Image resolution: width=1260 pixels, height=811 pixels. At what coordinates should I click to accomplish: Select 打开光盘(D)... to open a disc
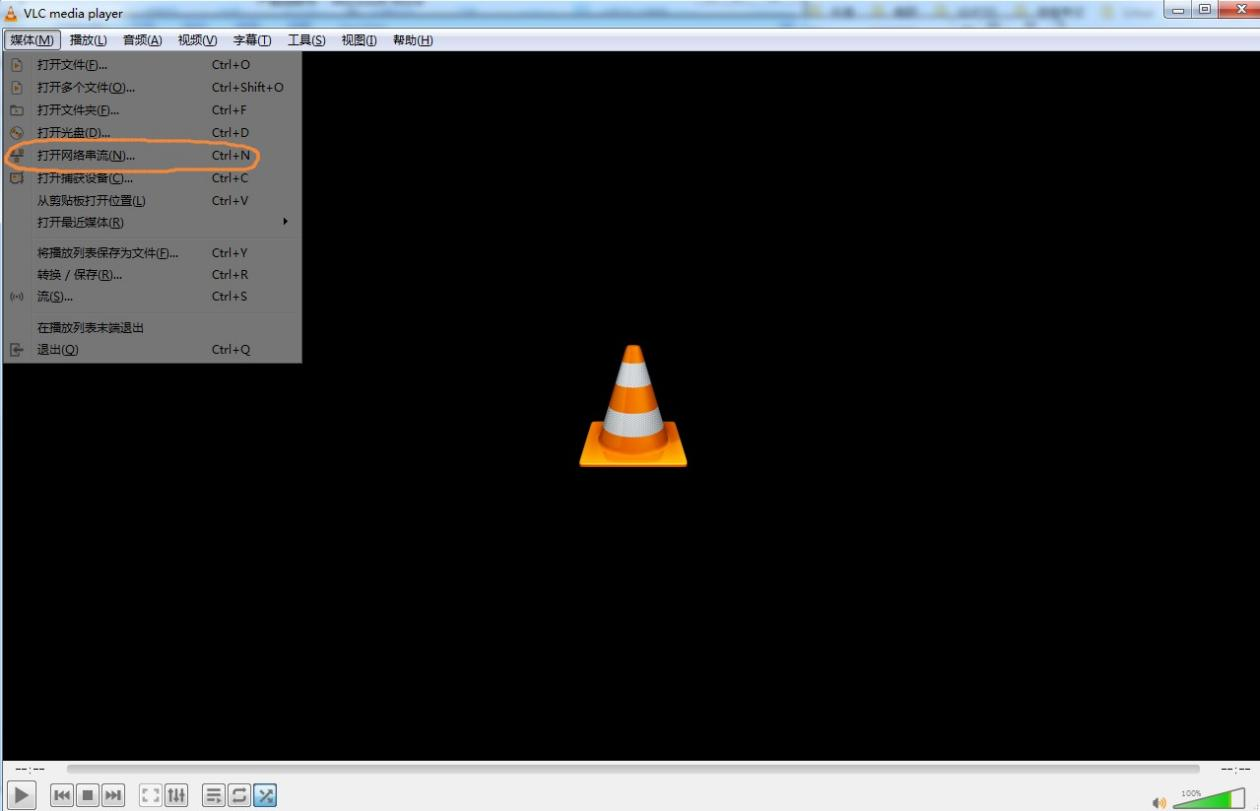click(x=152, y=132)
